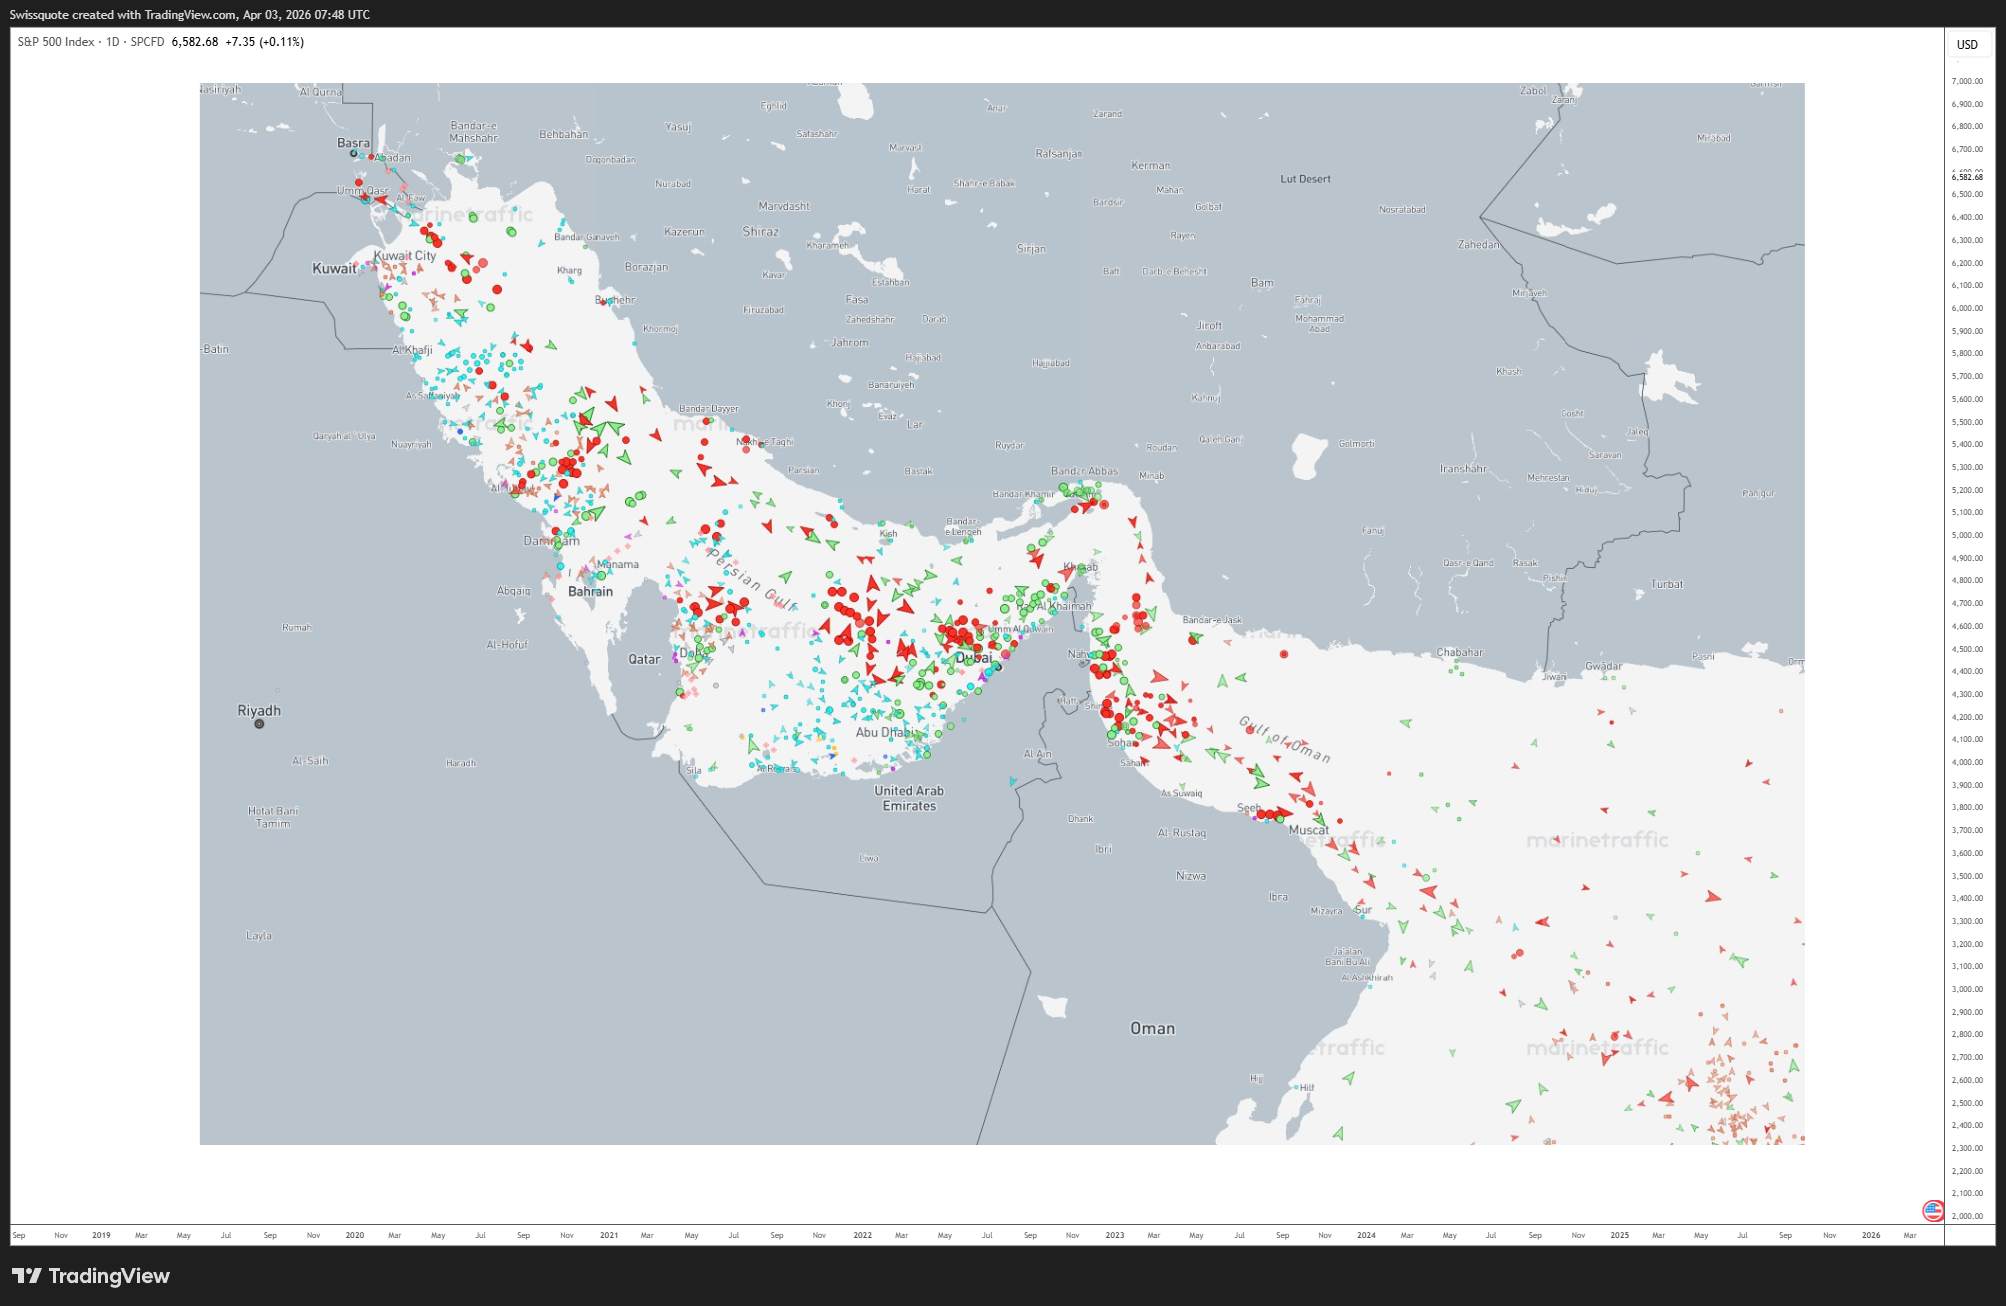
Task: Click the US flag icon near the price axis
Action: pyautogui.click(x=1933, y=1211)
